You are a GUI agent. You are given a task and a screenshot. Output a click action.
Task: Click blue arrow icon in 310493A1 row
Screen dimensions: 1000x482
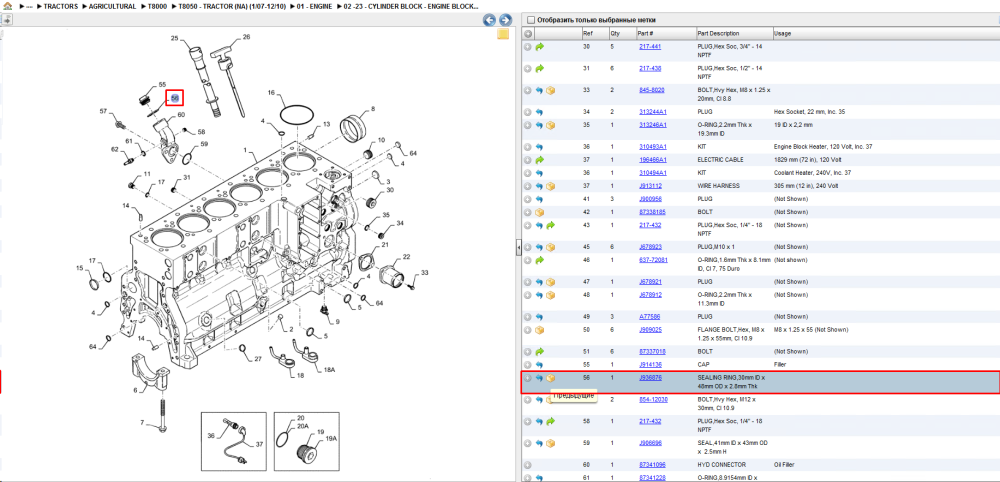tap(540, 147)
